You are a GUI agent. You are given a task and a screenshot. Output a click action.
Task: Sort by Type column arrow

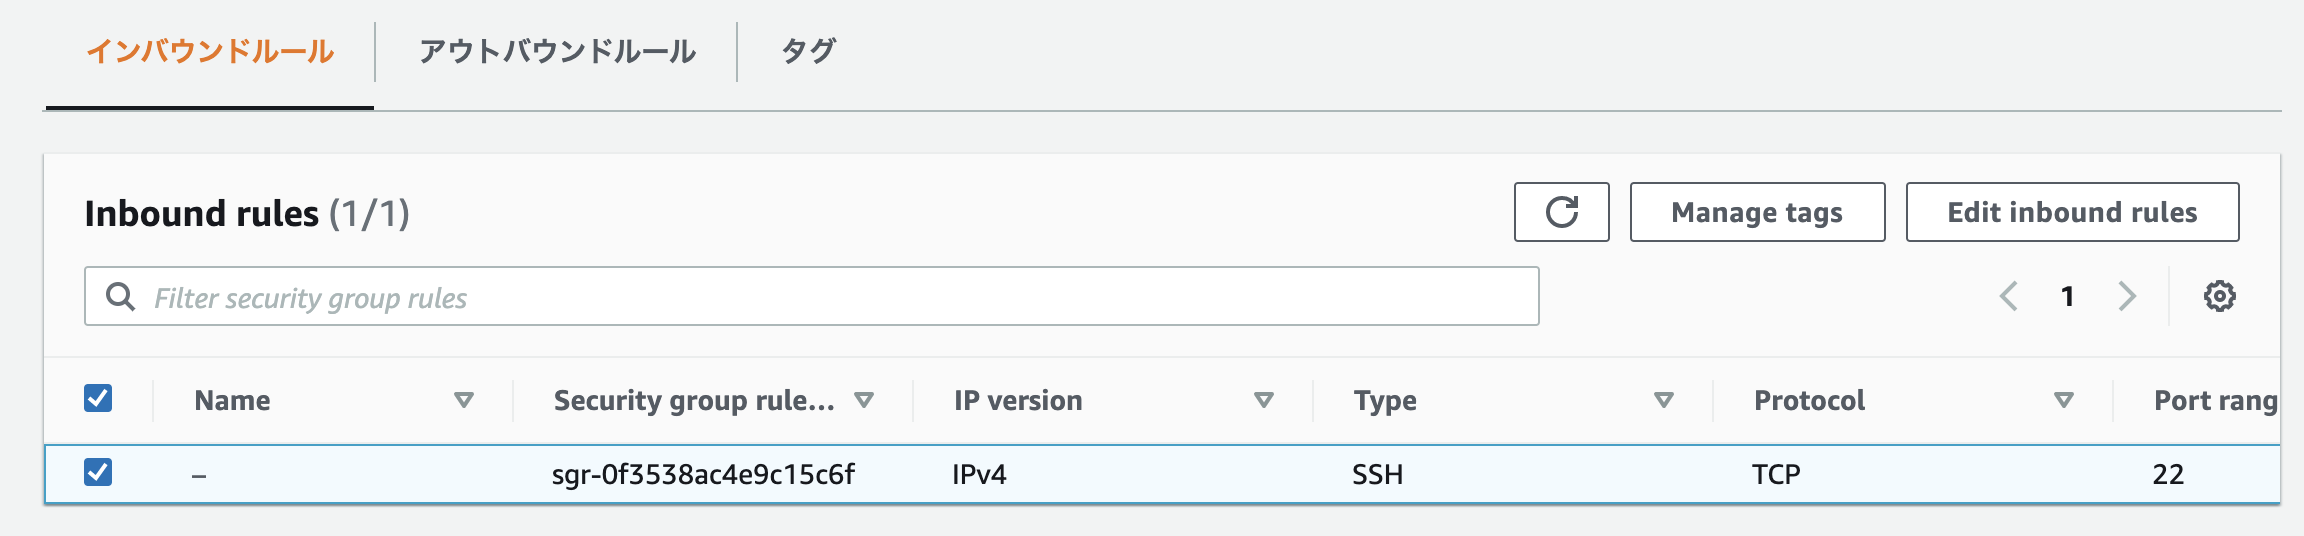tap(1664, 400)
